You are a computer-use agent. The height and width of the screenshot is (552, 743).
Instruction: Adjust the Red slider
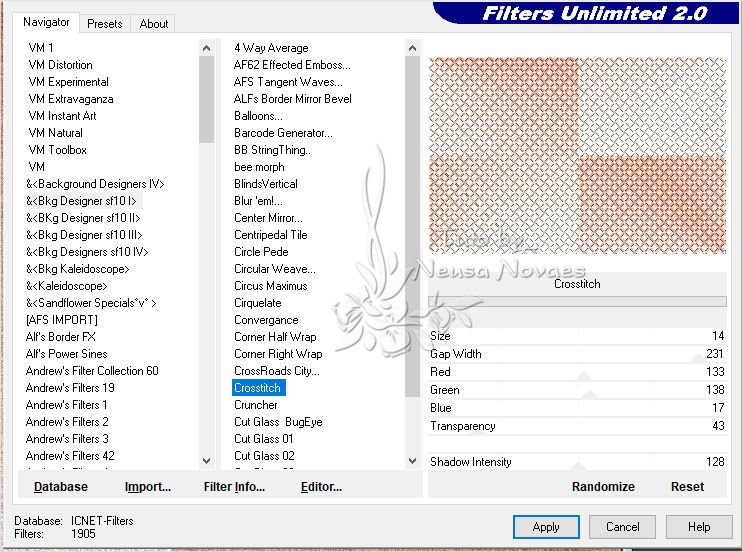tap(577, 372)
